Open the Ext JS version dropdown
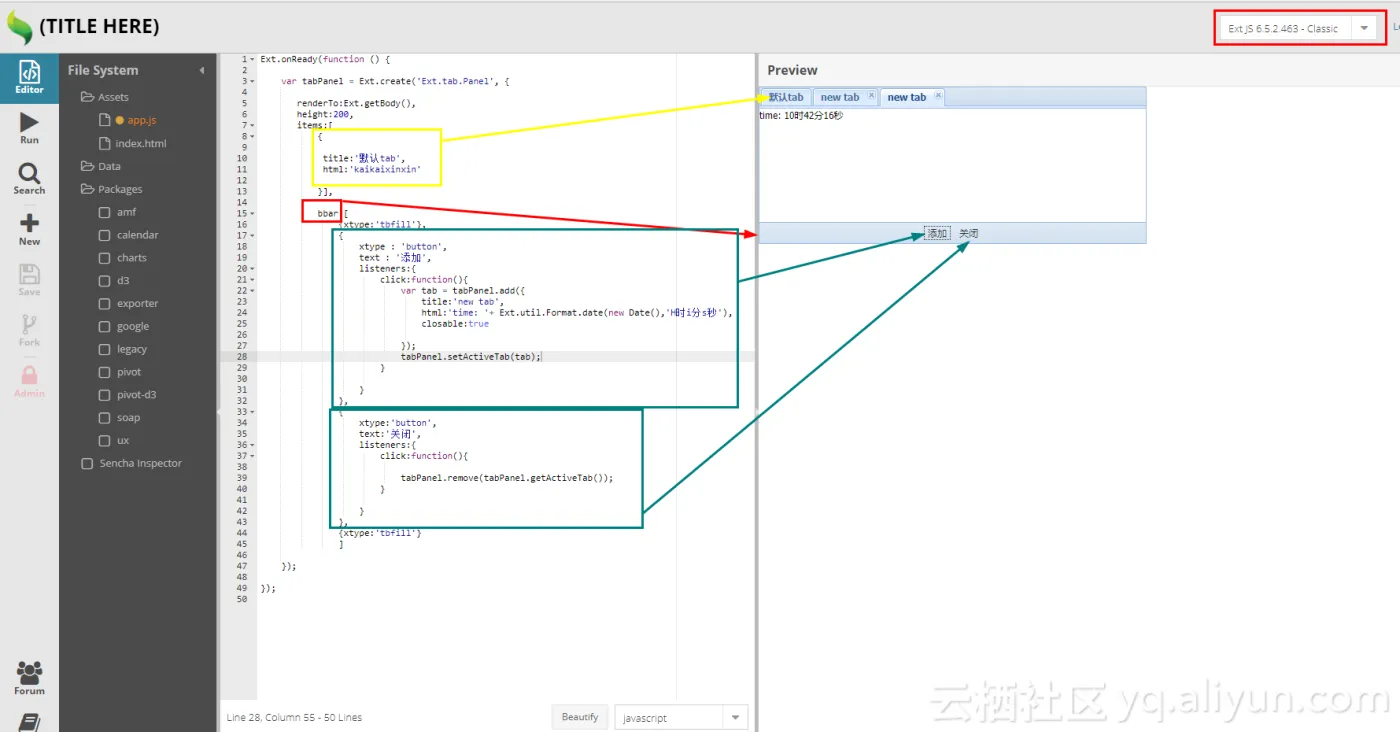The height and width of the screenshot is (732, 1400). pos(1365,28)
